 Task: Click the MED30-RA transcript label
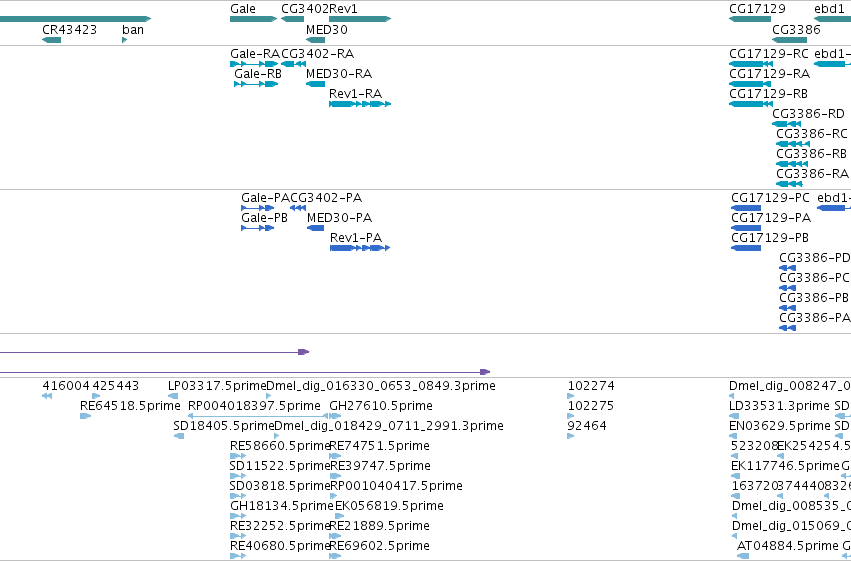tap(339, 74)
